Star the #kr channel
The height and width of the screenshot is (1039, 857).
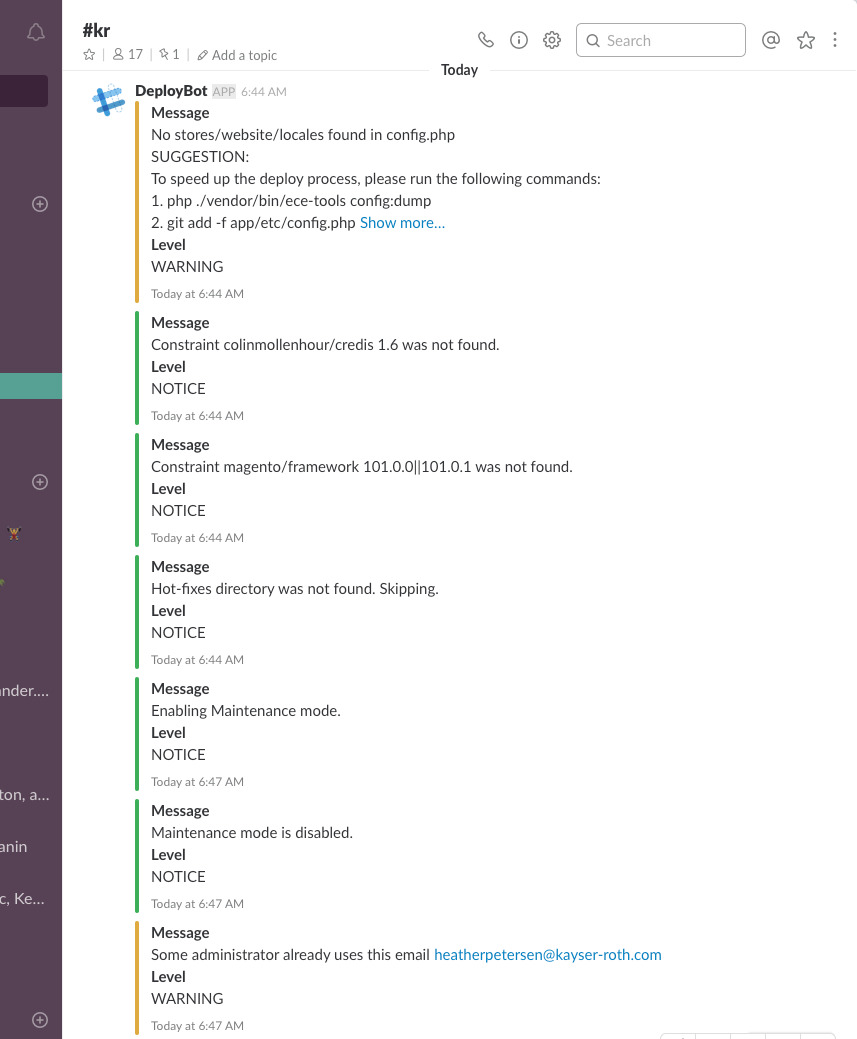88,55
